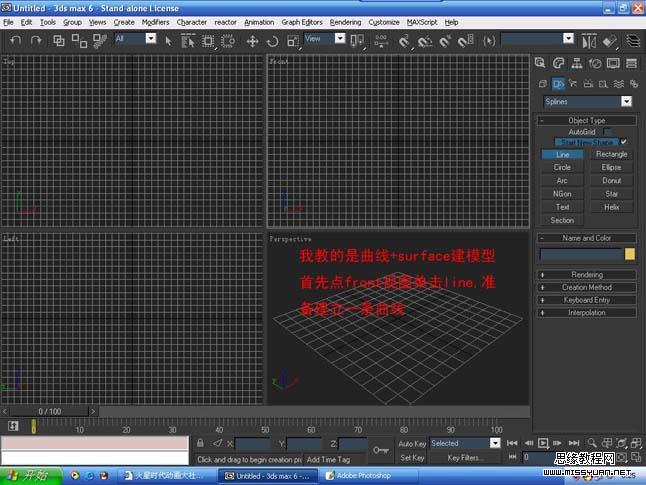Open the Graph Editors menu
Image resolution: width=646 pixels, height=485 pixels.
click(302, 22)
